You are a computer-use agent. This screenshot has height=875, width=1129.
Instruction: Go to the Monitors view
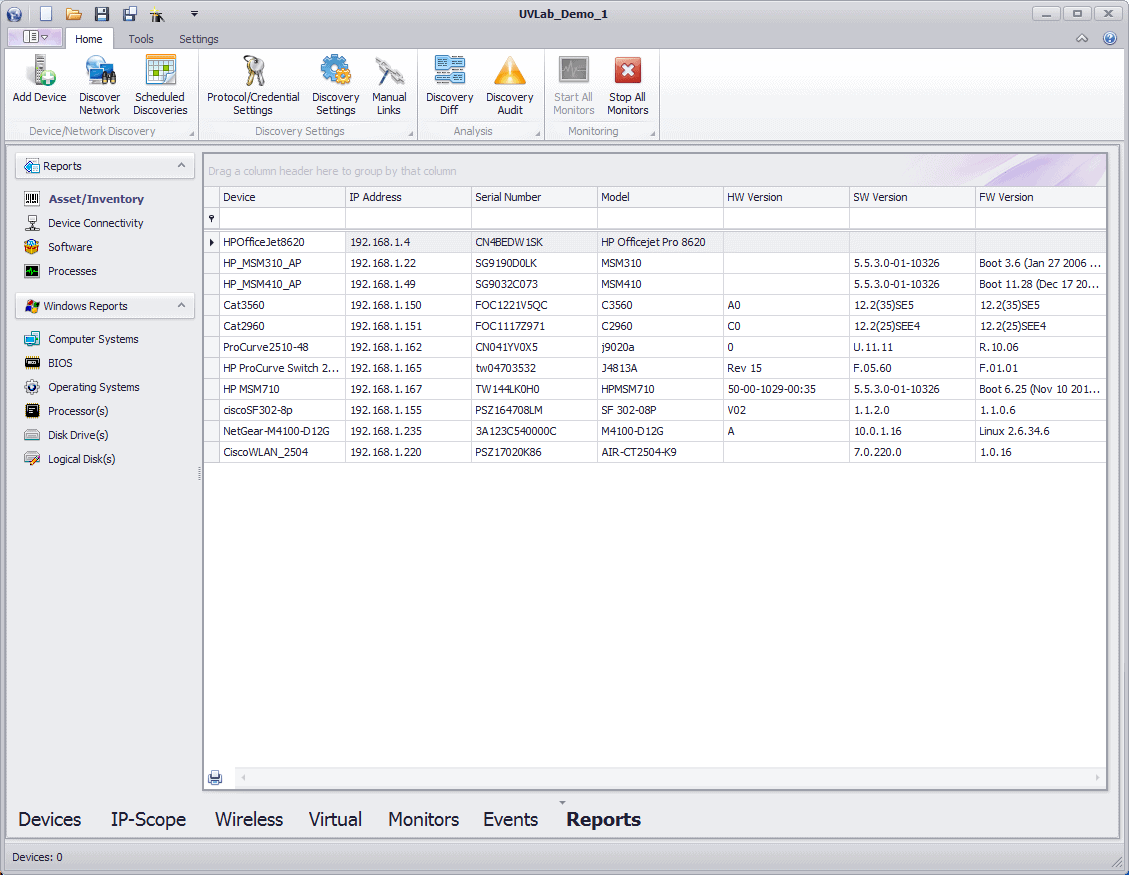tap(423, 820)
